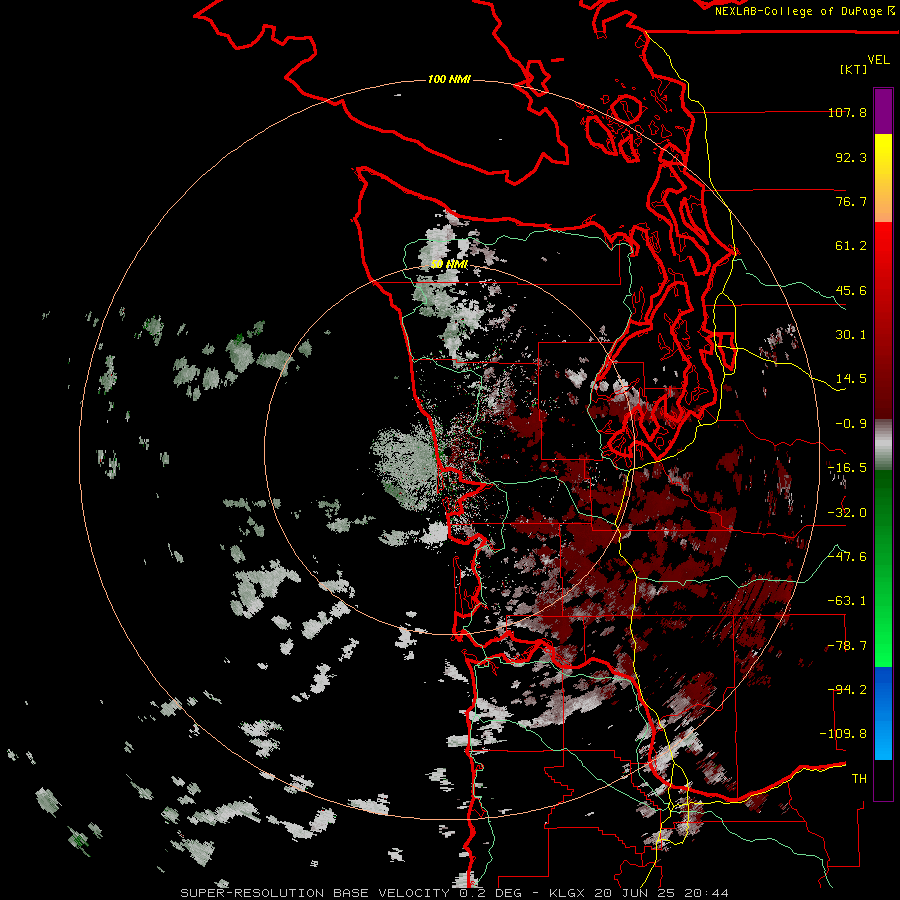The width and height of the screenshot is (900, 900).
Task: Click the -109.8 legend value
Action: click(x=843, y=734)
